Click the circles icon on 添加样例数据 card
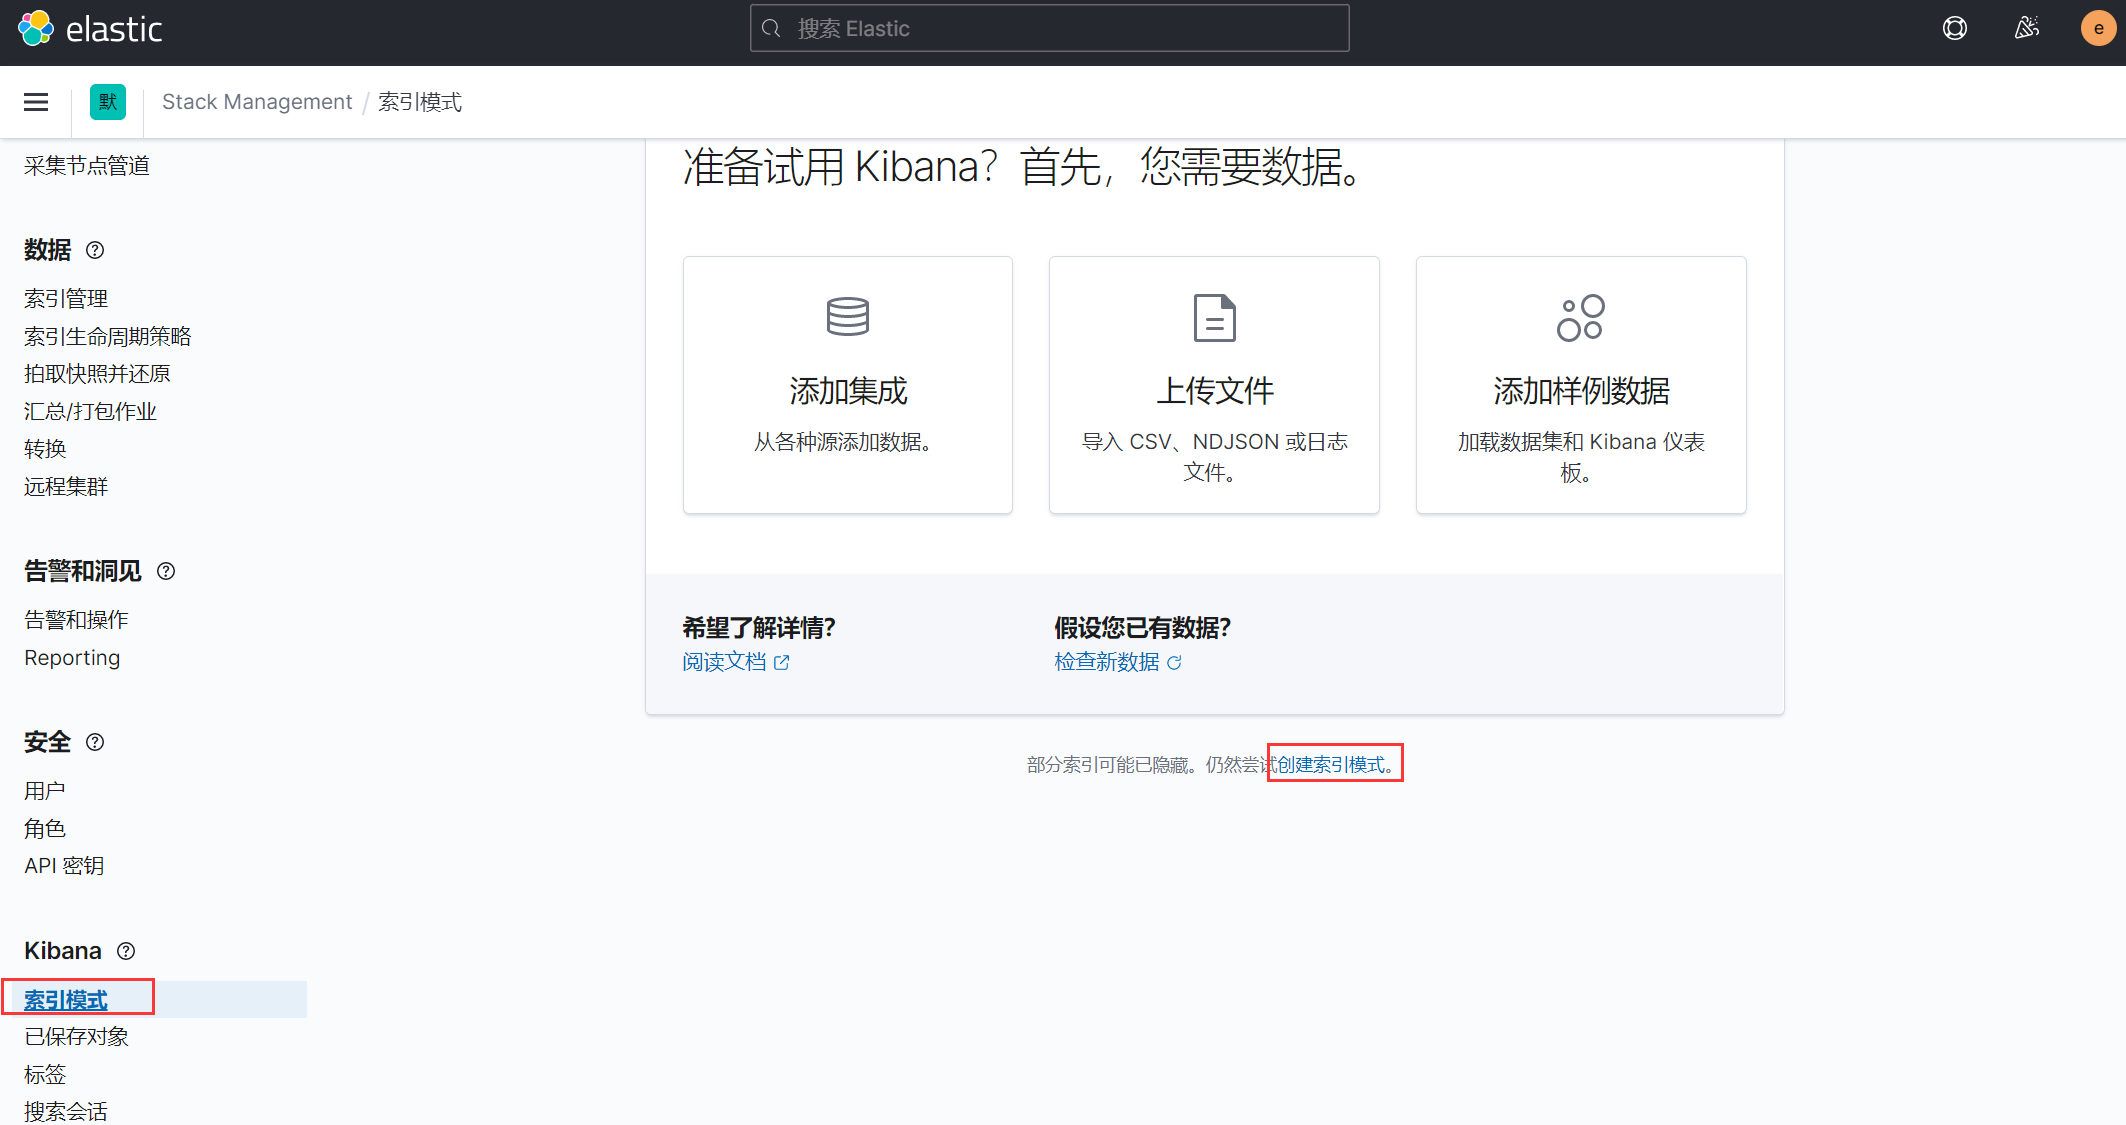This screenshot has height=1125, width=2126. coord(1581,318)
